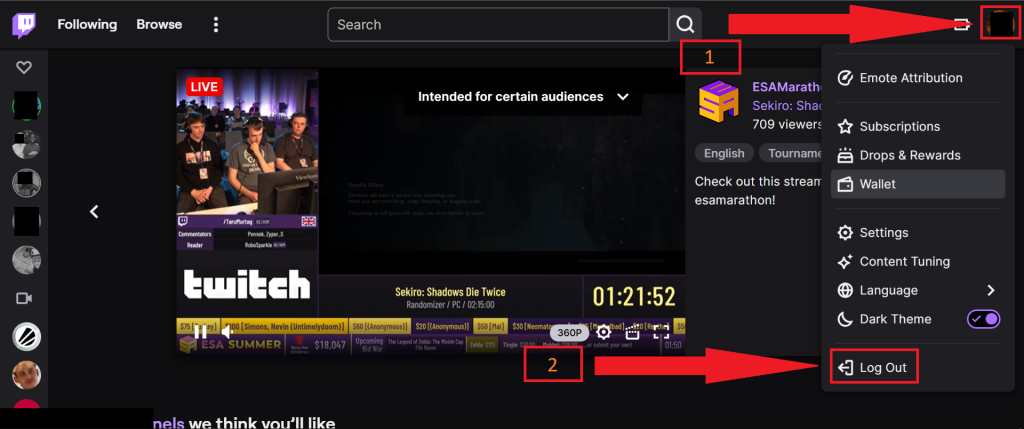Screen dimensions: 1024x429
Task: Open the Following page
Action: point(87,25)
